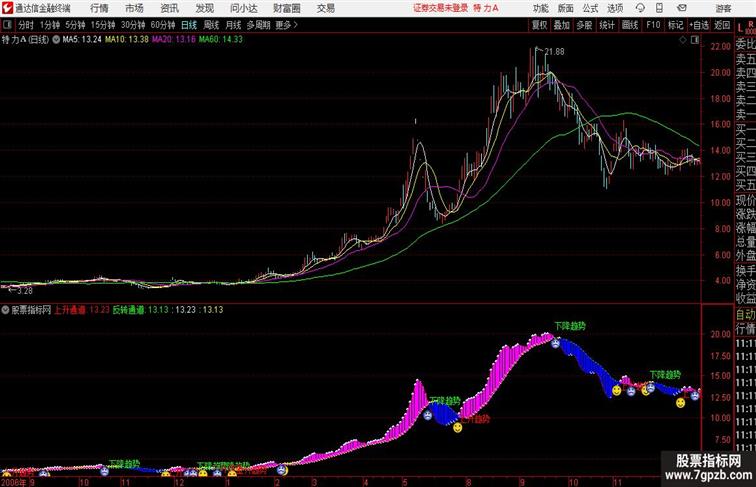Viewport: 756px width, 487px height.
Task: Open the 问小达 menu
Action: 243,8
